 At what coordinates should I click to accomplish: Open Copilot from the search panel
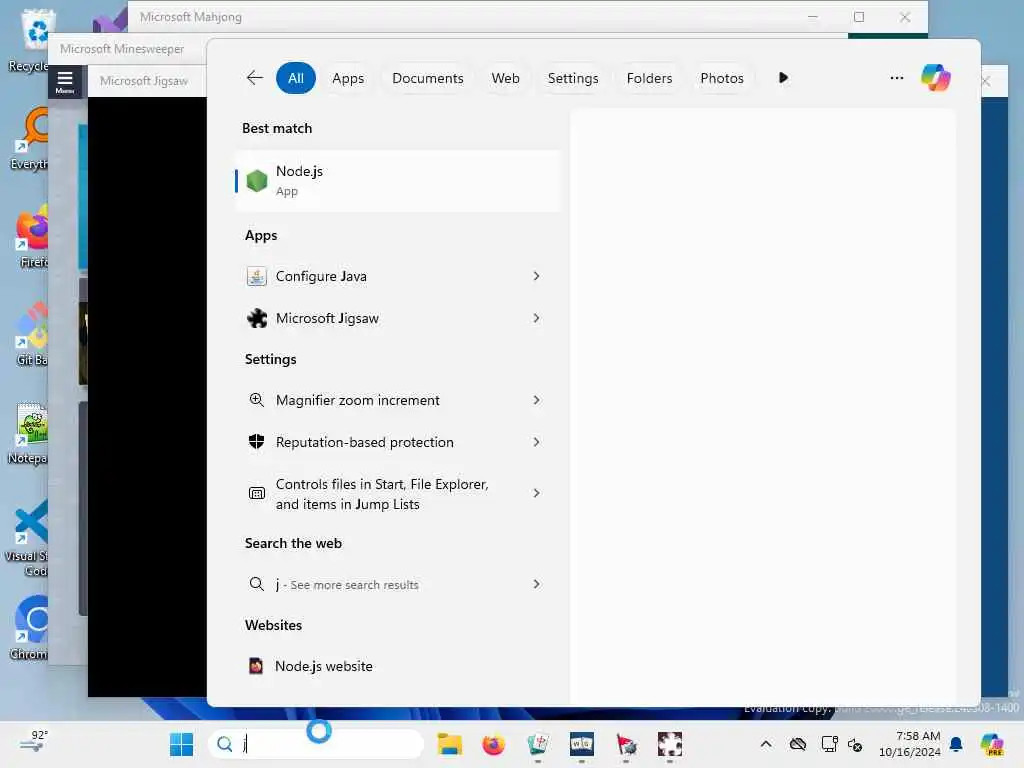tap(936, 78)
